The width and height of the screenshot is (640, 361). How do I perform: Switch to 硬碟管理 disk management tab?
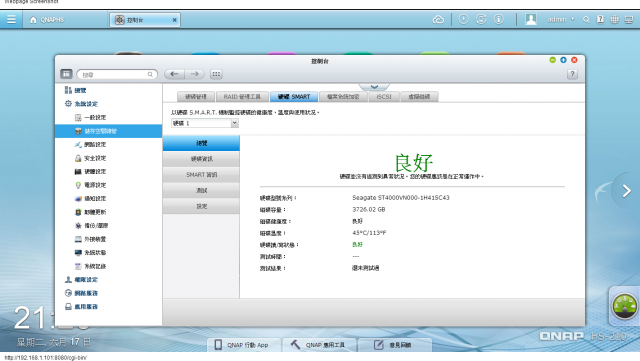click(x=196, y=97)
